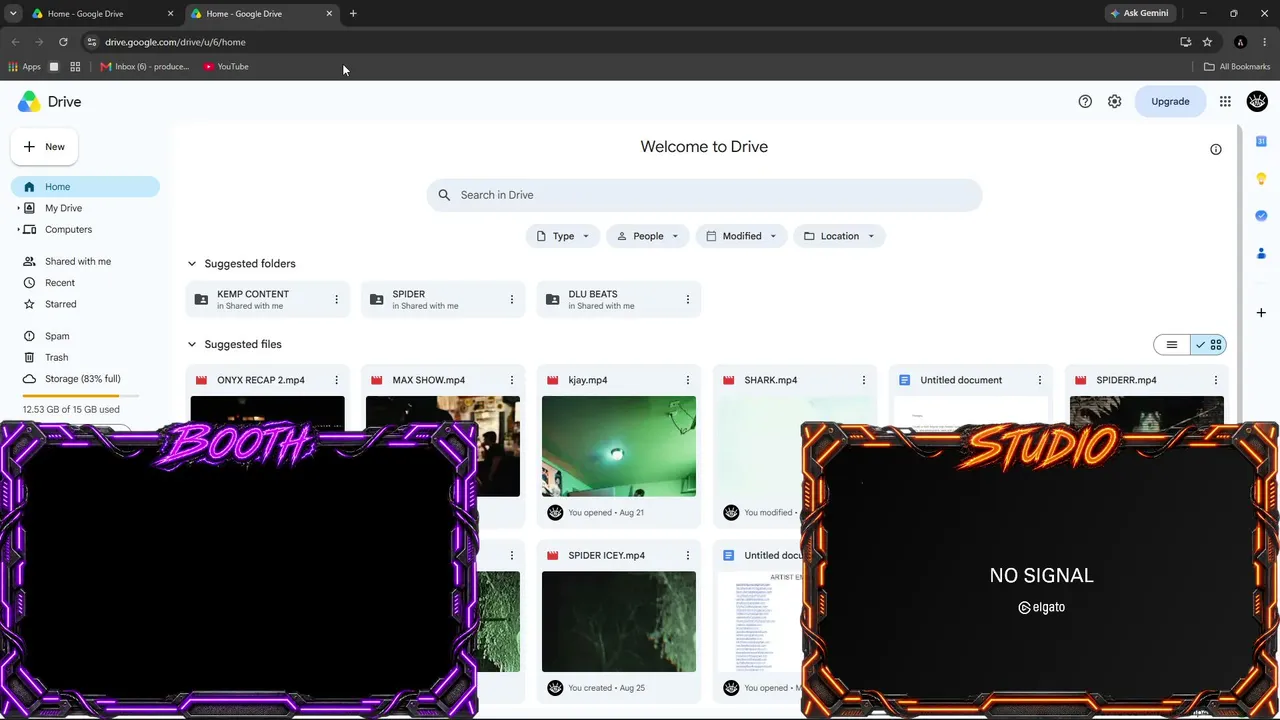1280x720 pixels.
Task: Open more actions for kjay.mp4
Action: click(688, 380)
